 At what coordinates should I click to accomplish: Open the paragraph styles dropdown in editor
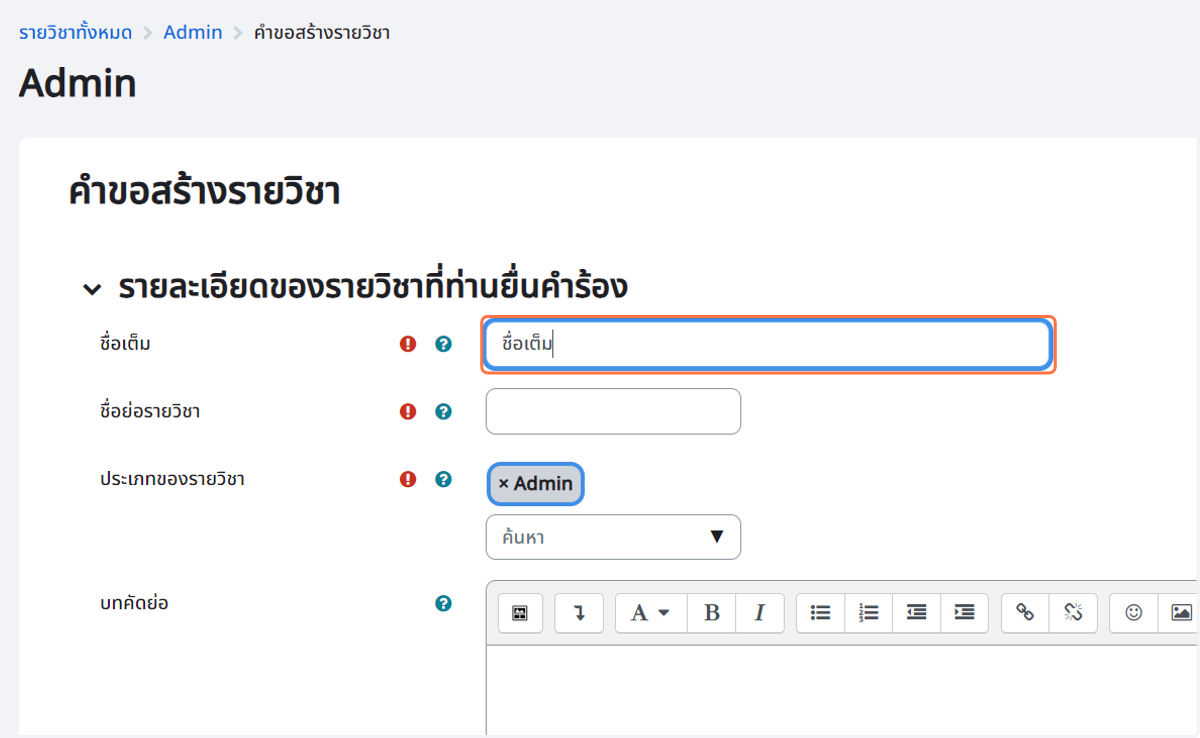coord(651,613)
